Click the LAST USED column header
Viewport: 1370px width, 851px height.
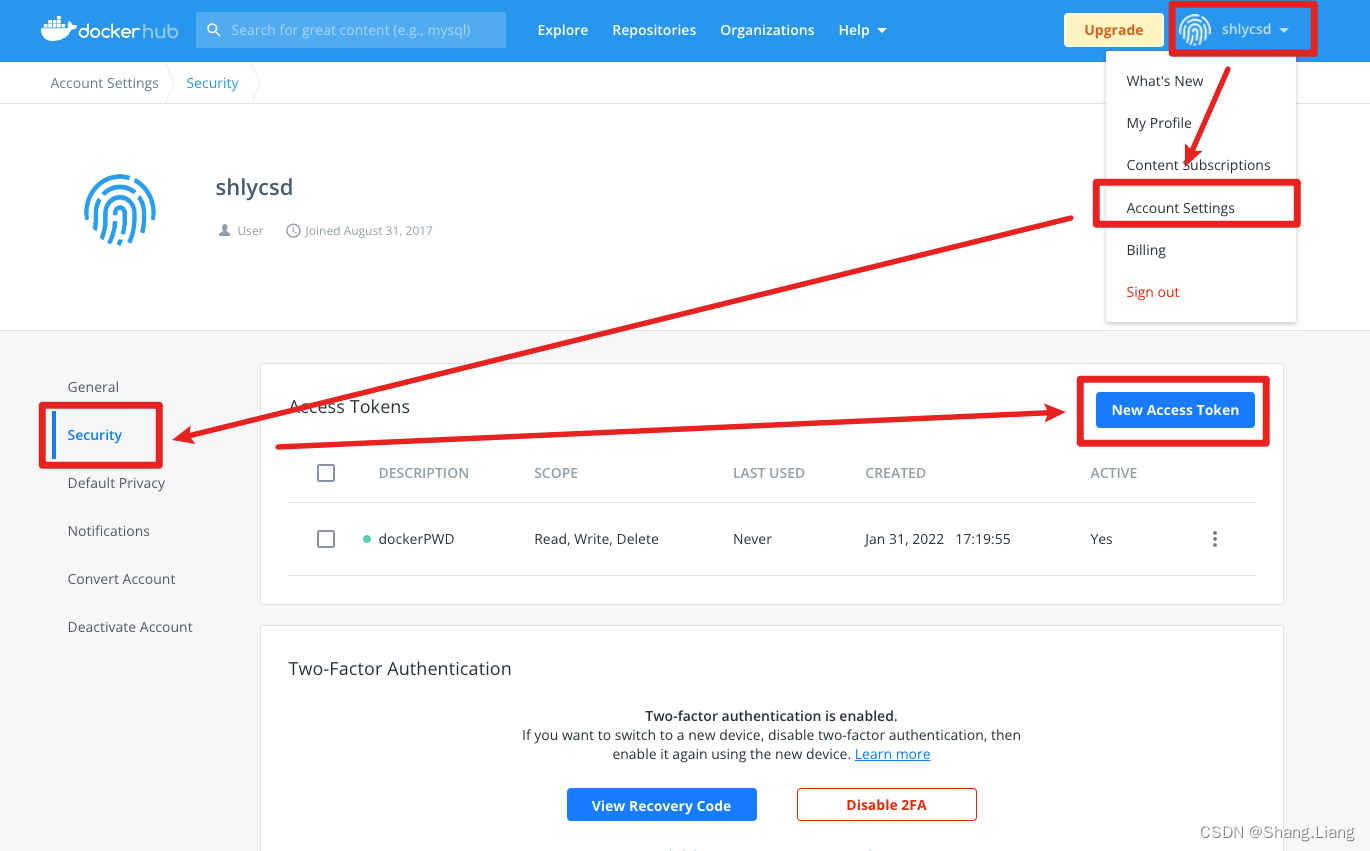pyautogui.click(x=769, y=473)
